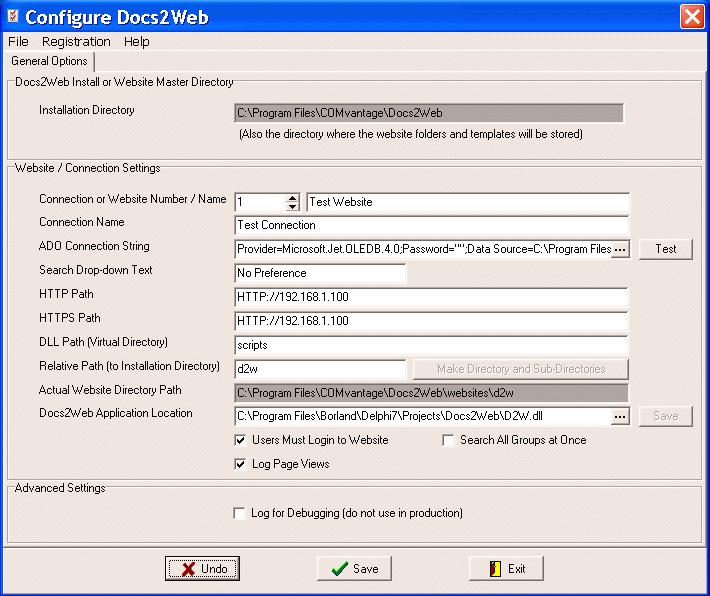710x596 pixels.
Task: Click the Actual Website Directory Path field
Action: pos(432,393)
